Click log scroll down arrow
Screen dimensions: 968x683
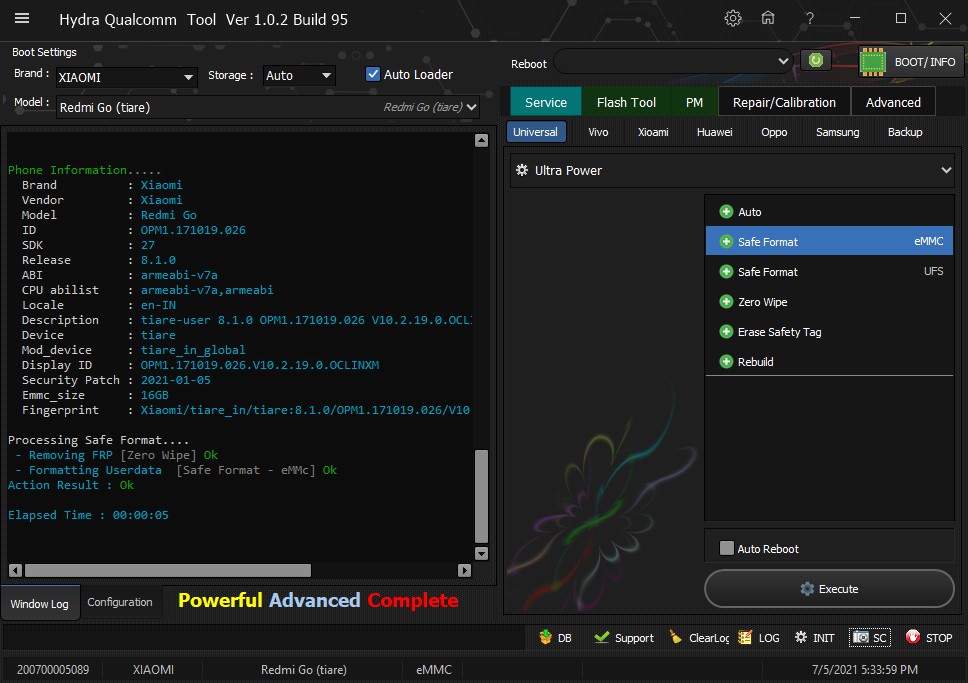[482, 553]
